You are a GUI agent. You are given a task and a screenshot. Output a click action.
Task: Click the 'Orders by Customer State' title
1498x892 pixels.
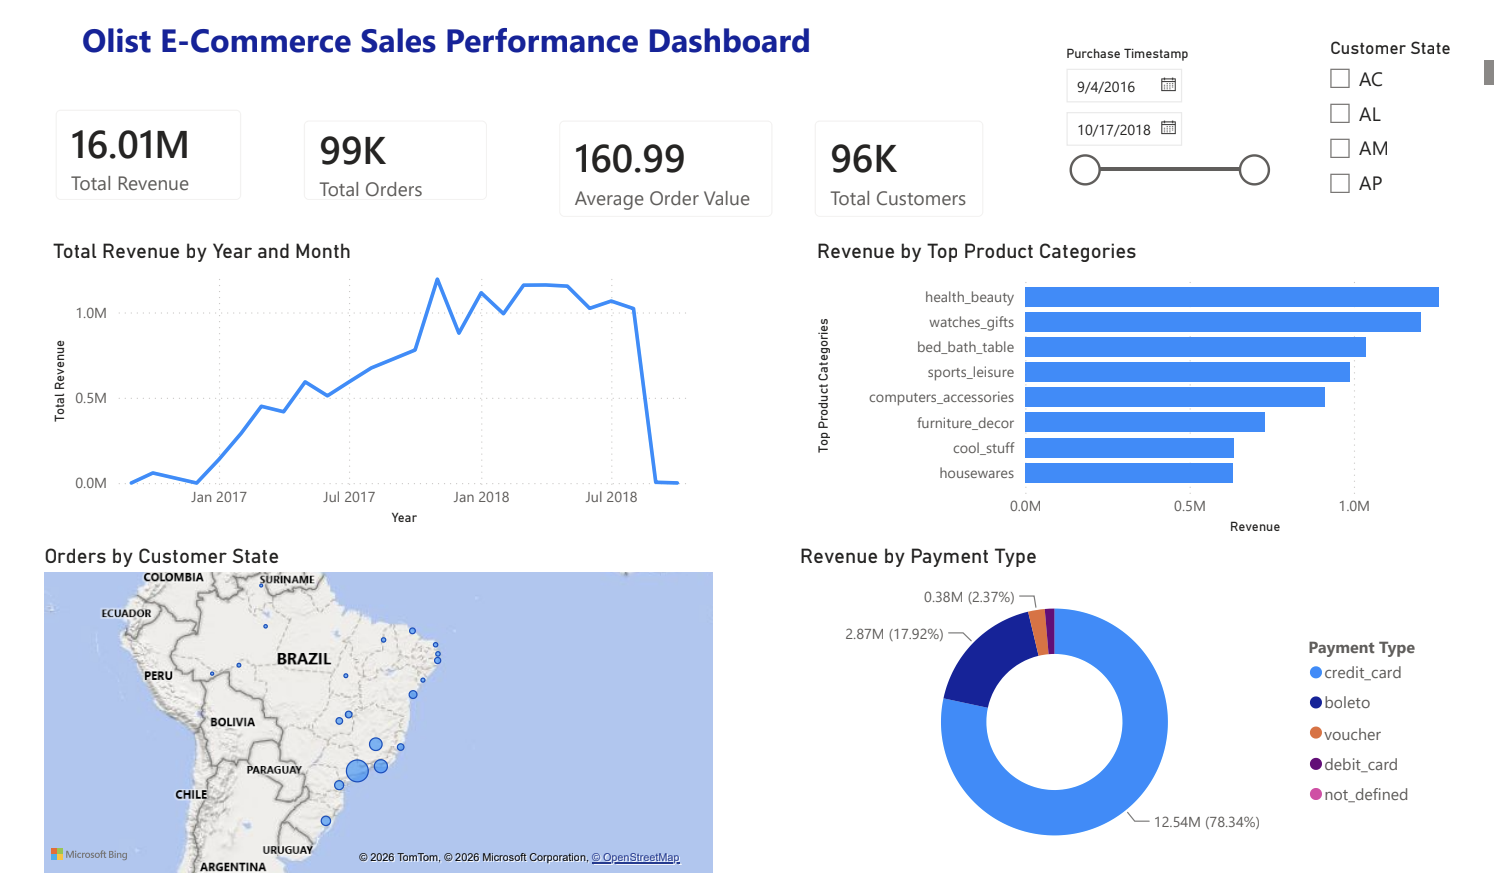[x=162, y=556]
